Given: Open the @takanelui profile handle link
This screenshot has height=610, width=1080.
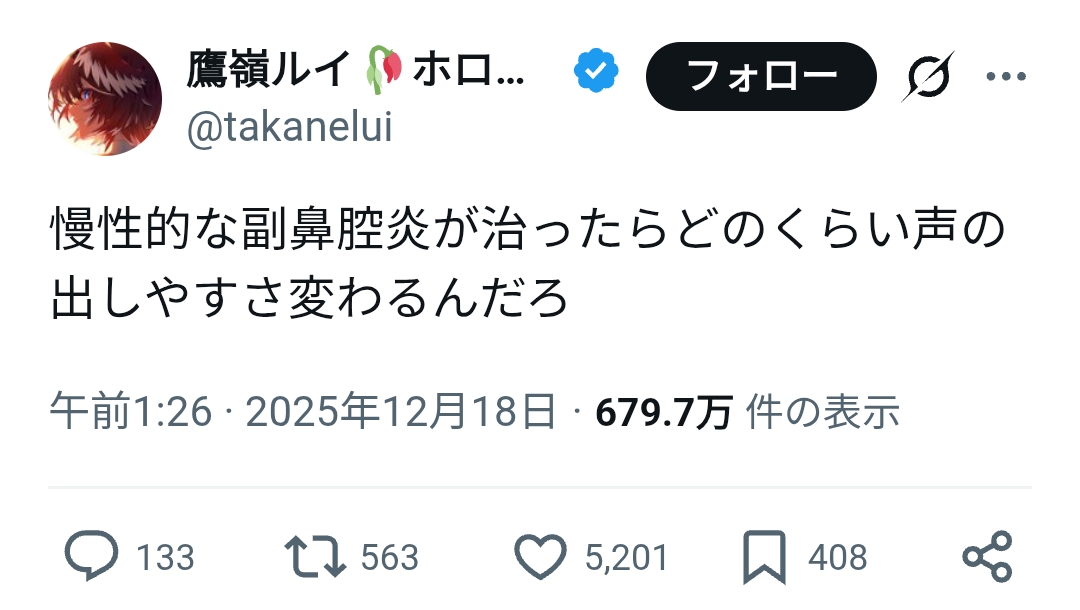Looking at the screenshot, I should pos(289,128).
